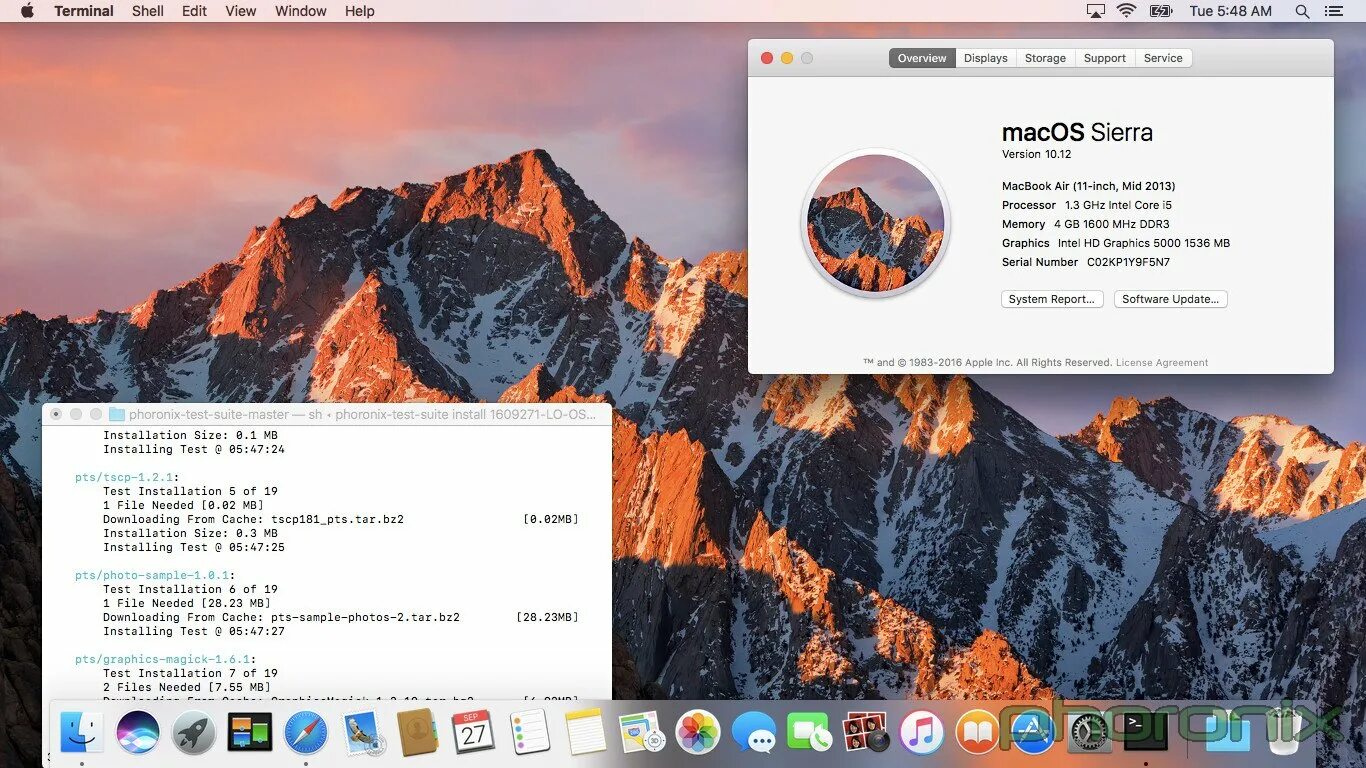Click "pts-sample-photos-2.tar.bz2" download line
Screen dimensions: 1366x768
[341, 617]
